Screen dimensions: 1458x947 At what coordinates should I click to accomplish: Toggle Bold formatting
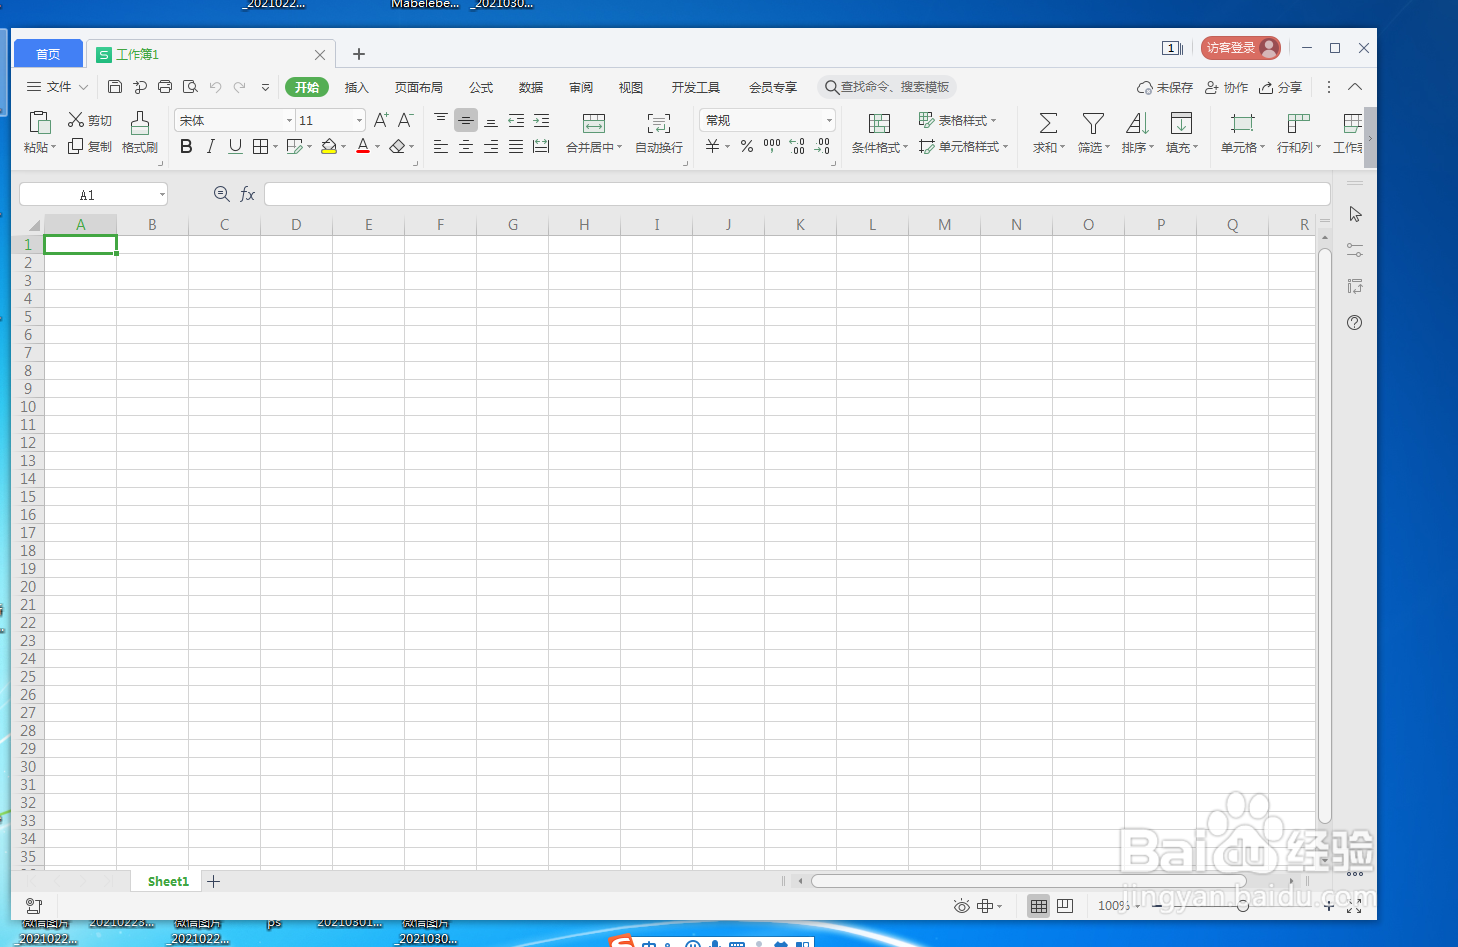point(186,146)
